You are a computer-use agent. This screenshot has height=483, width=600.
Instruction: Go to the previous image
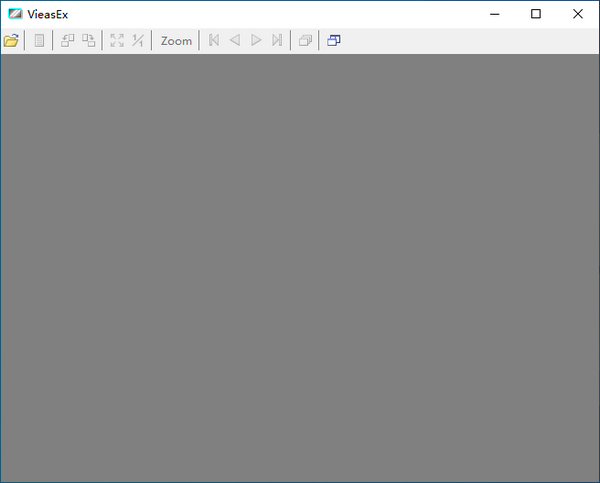[x=235, y=40]
